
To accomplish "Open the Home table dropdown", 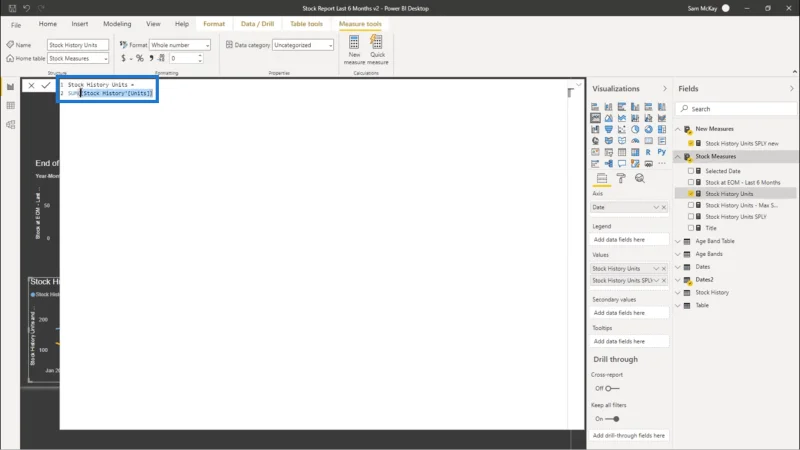I will click(78, 59).
